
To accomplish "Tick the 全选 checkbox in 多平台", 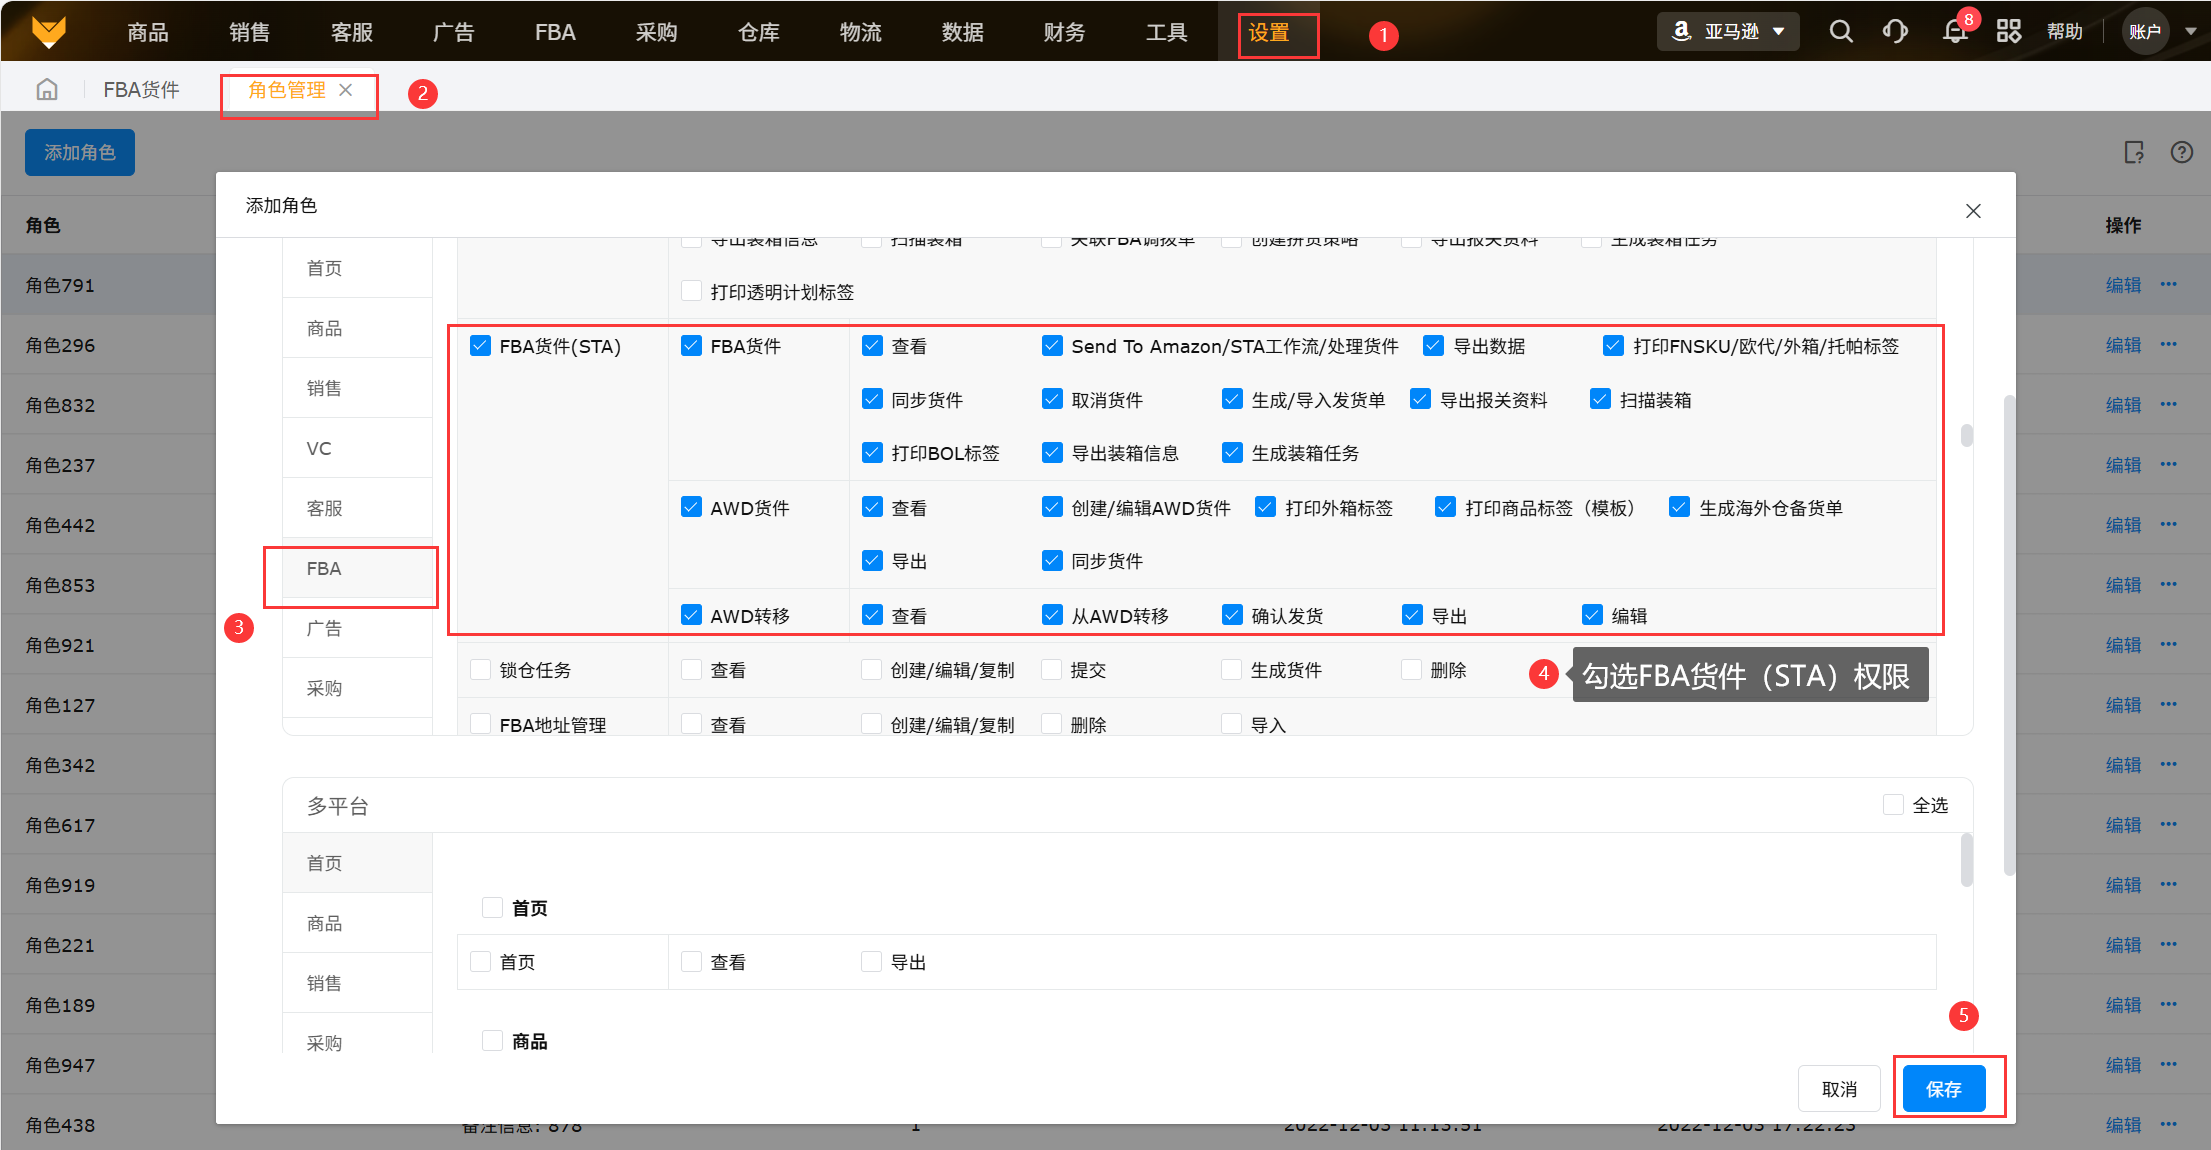I will click(1893, 805).
